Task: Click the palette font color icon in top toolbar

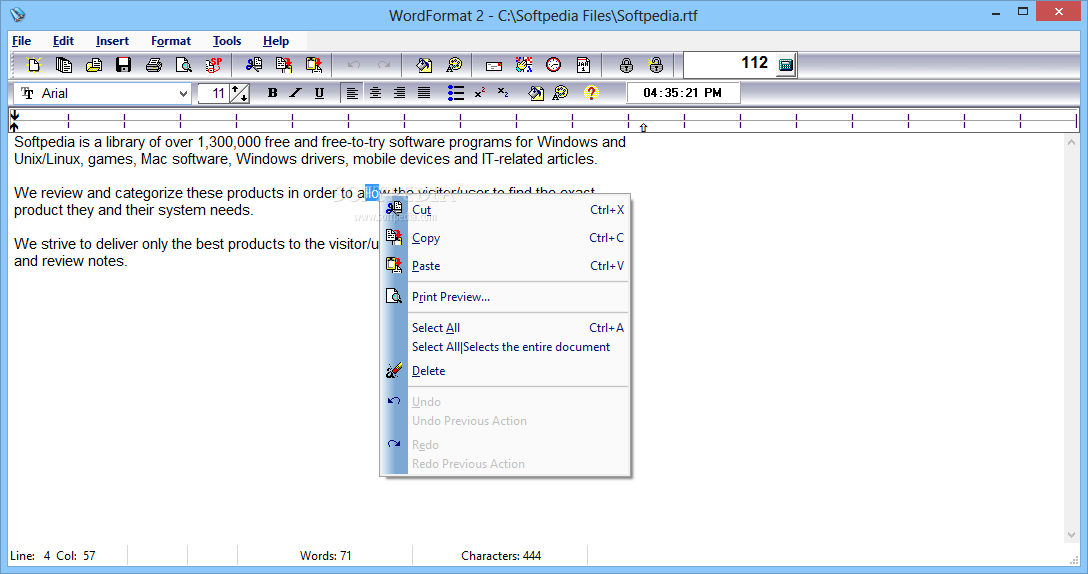Action: [x=454, y=65]
